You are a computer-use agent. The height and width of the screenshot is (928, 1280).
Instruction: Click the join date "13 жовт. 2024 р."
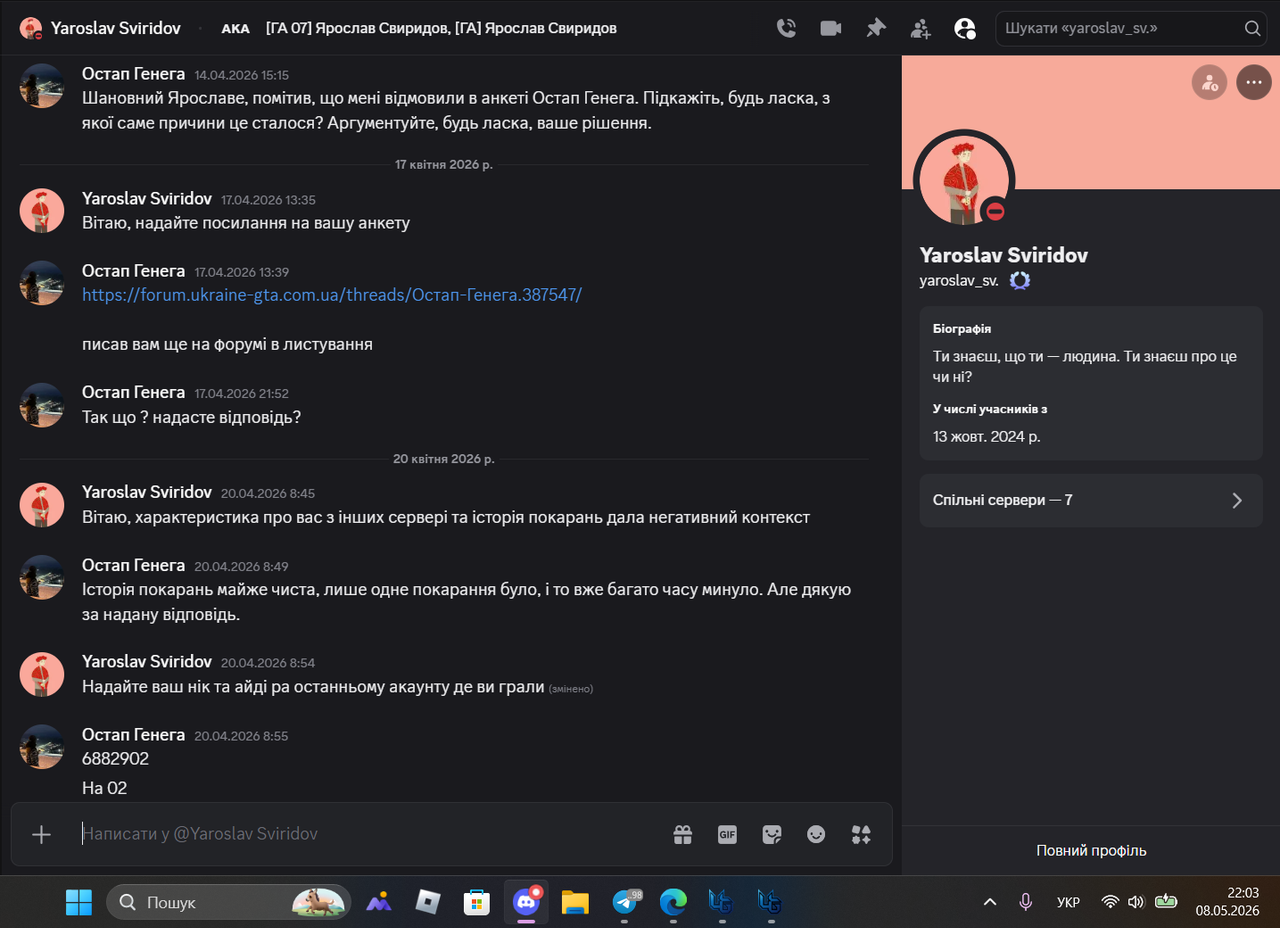coord(987,437)
